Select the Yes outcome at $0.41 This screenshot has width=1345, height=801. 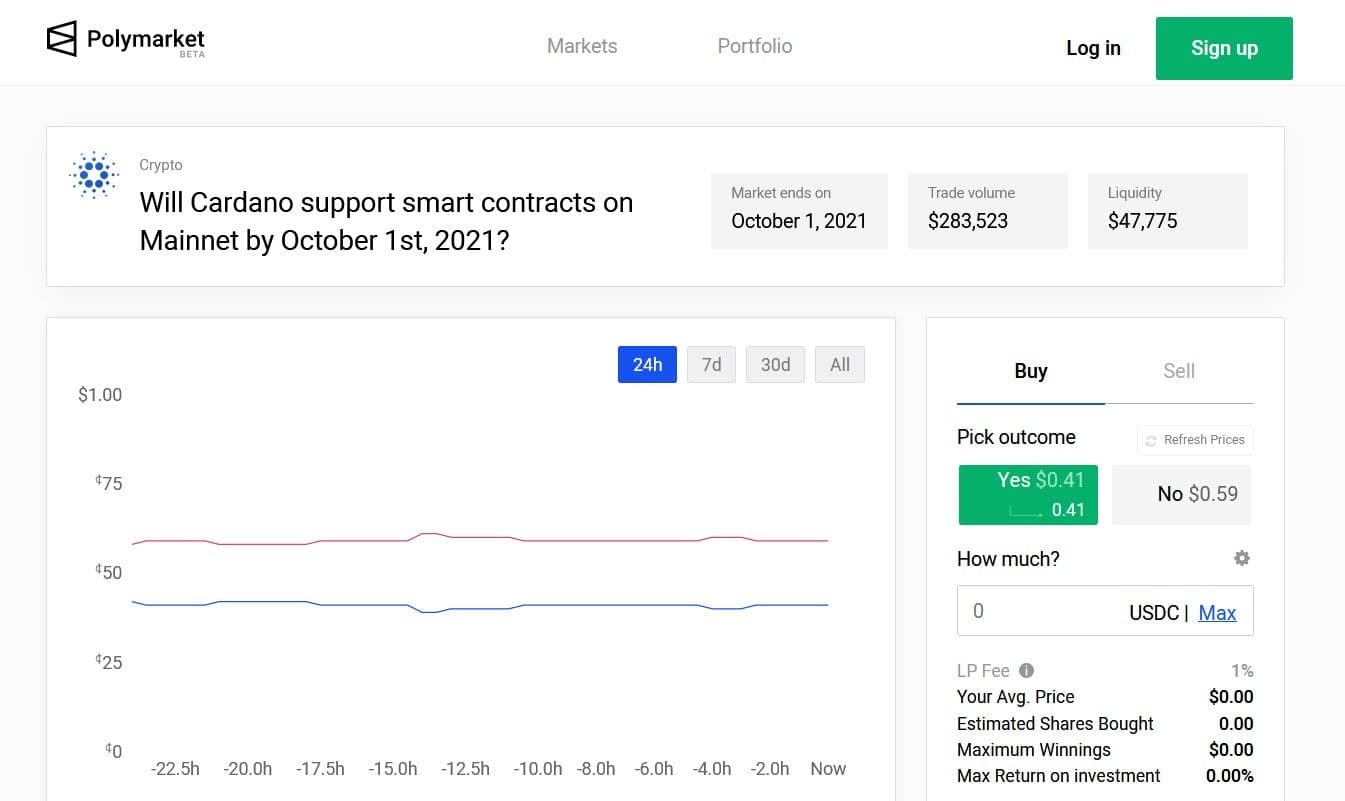1028,494
